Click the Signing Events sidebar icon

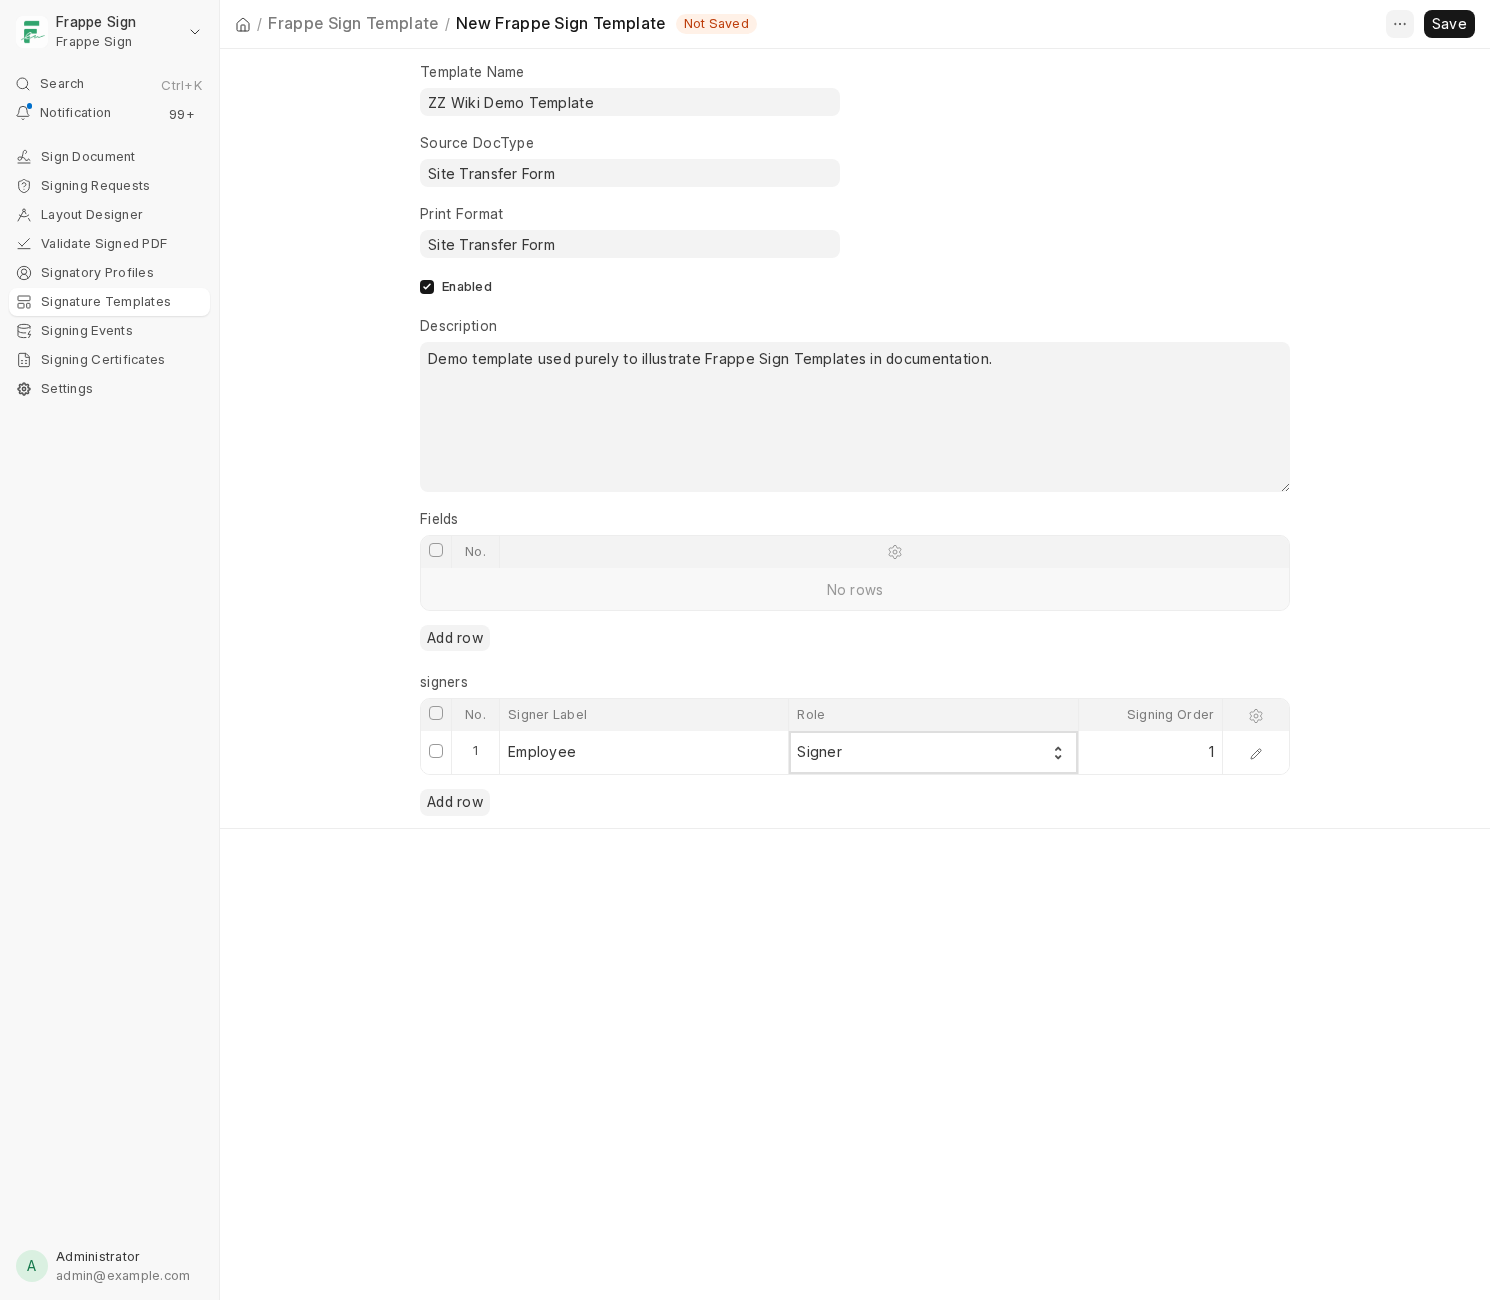pyautogui.click(x=24, y=331)
